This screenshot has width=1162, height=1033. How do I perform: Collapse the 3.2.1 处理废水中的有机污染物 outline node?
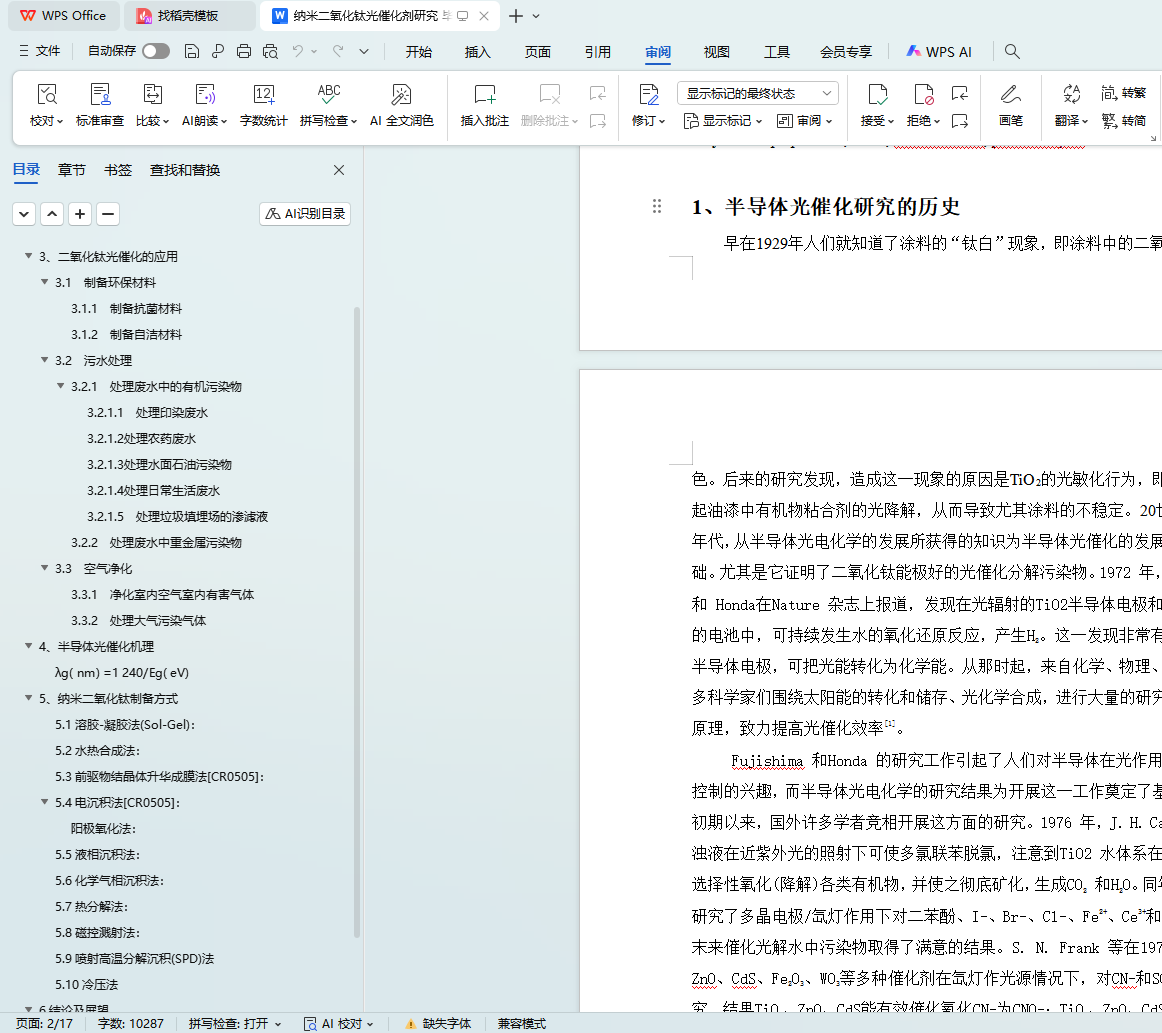[61, 387]
